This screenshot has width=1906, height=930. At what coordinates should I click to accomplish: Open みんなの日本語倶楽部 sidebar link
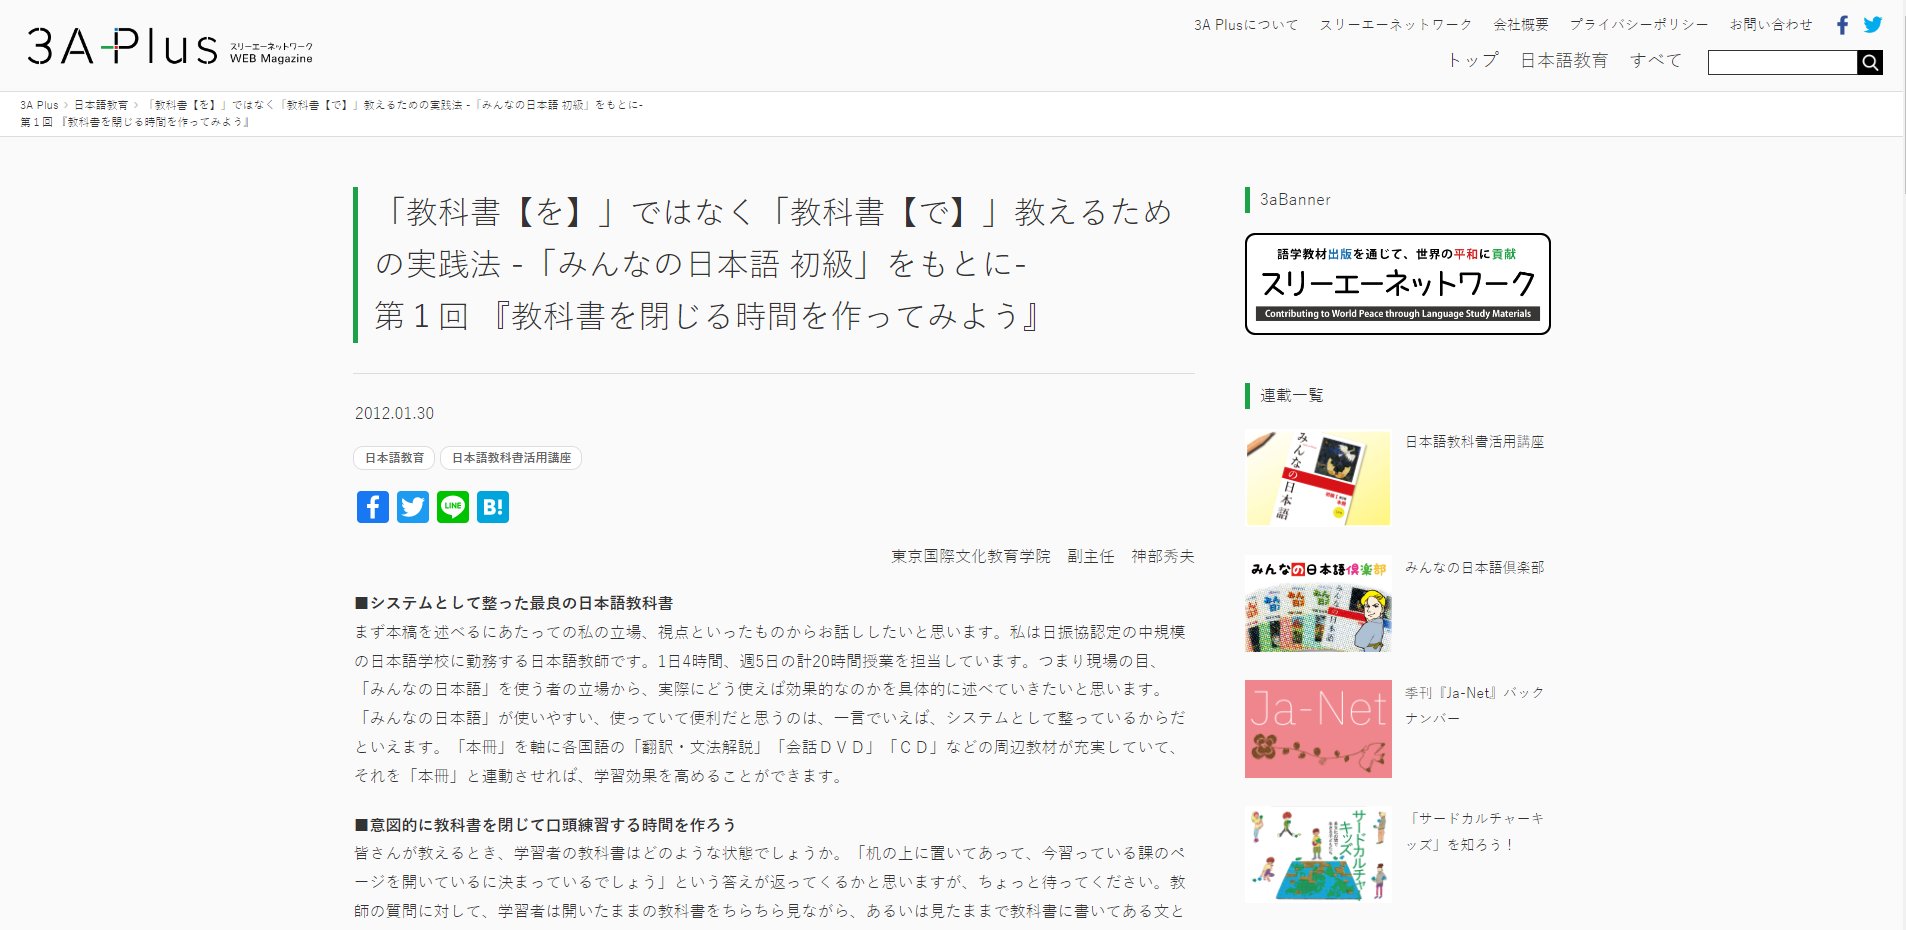point(1475,568)
